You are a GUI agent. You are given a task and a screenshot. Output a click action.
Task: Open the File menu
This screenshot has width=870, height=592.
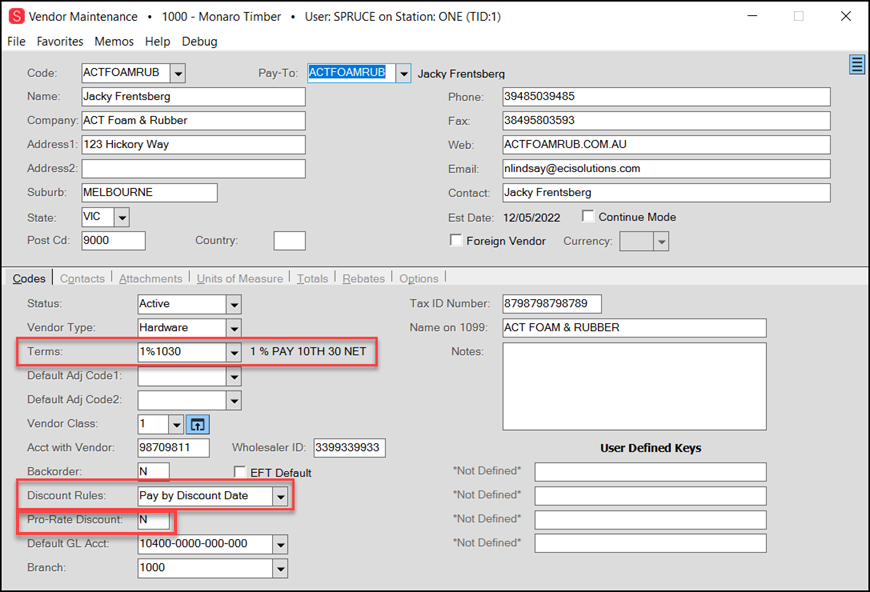pos(16,42)
